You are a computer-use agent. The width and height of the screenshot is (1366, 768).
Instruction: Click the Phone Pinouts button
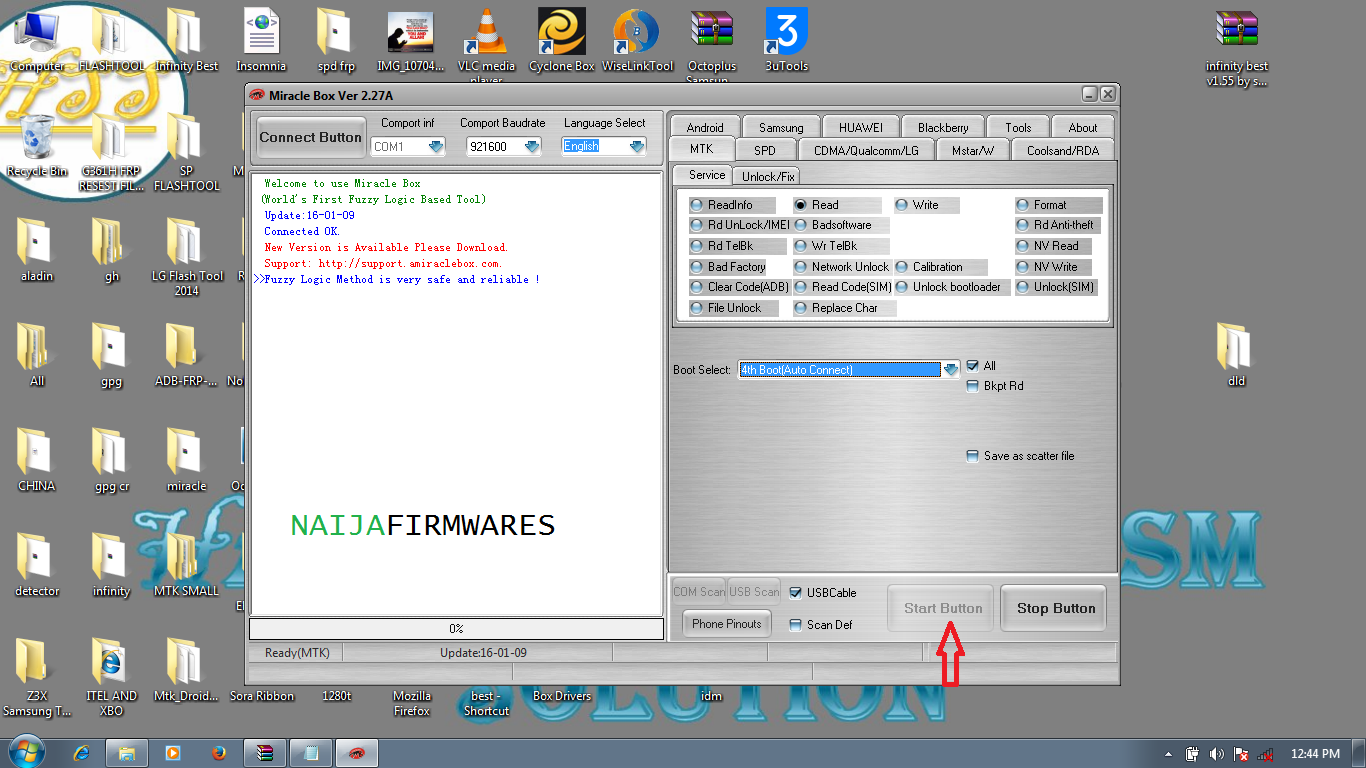(726, 623)
